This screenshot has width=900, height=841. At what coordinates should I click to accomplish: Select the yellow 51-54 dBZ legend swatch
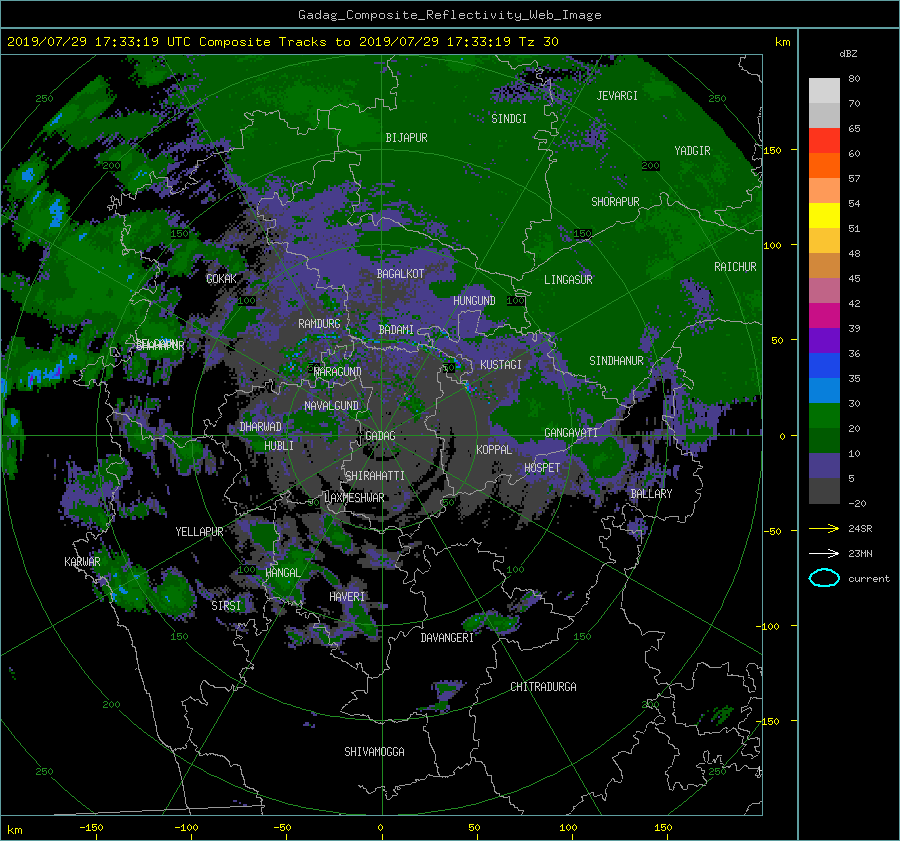tap(824, 216)
